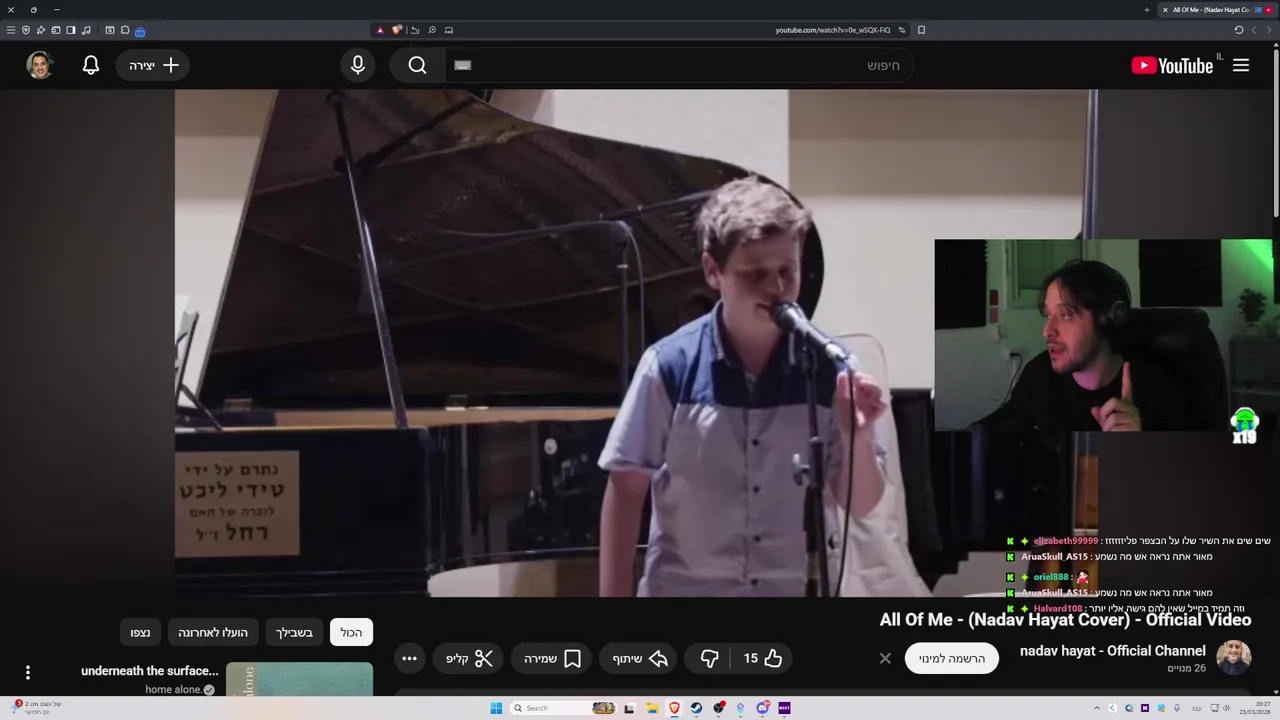Image resolution: width=1280 pixels, height=720 pixels.
Task: Open nadav hayat - Official Channel link
Action: pyautogui.click(x=1112, y=651)
